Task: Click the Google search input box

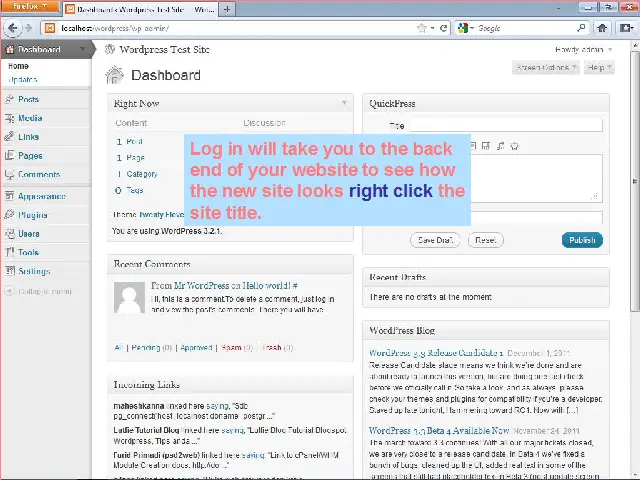Action: (x=525, y=28)
